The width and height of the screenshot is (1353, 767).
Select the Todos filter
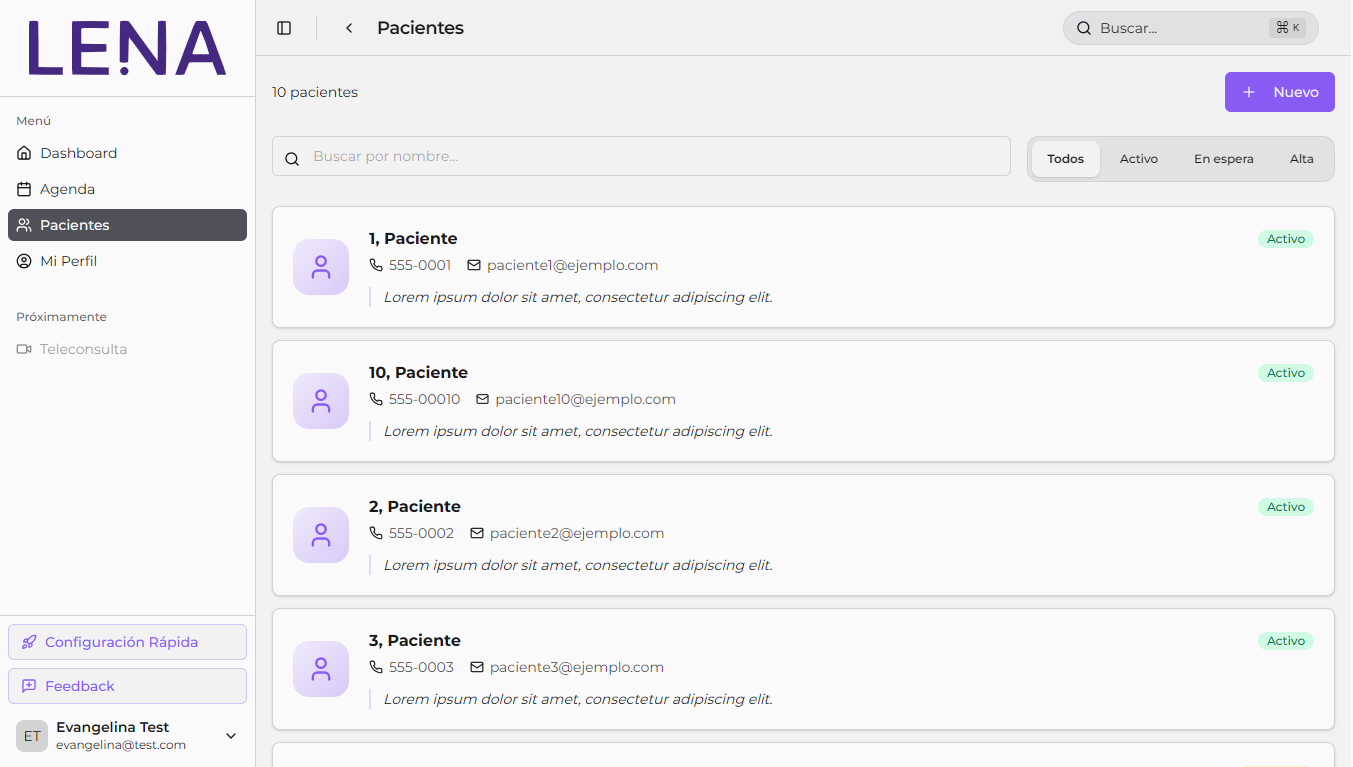1066,159
